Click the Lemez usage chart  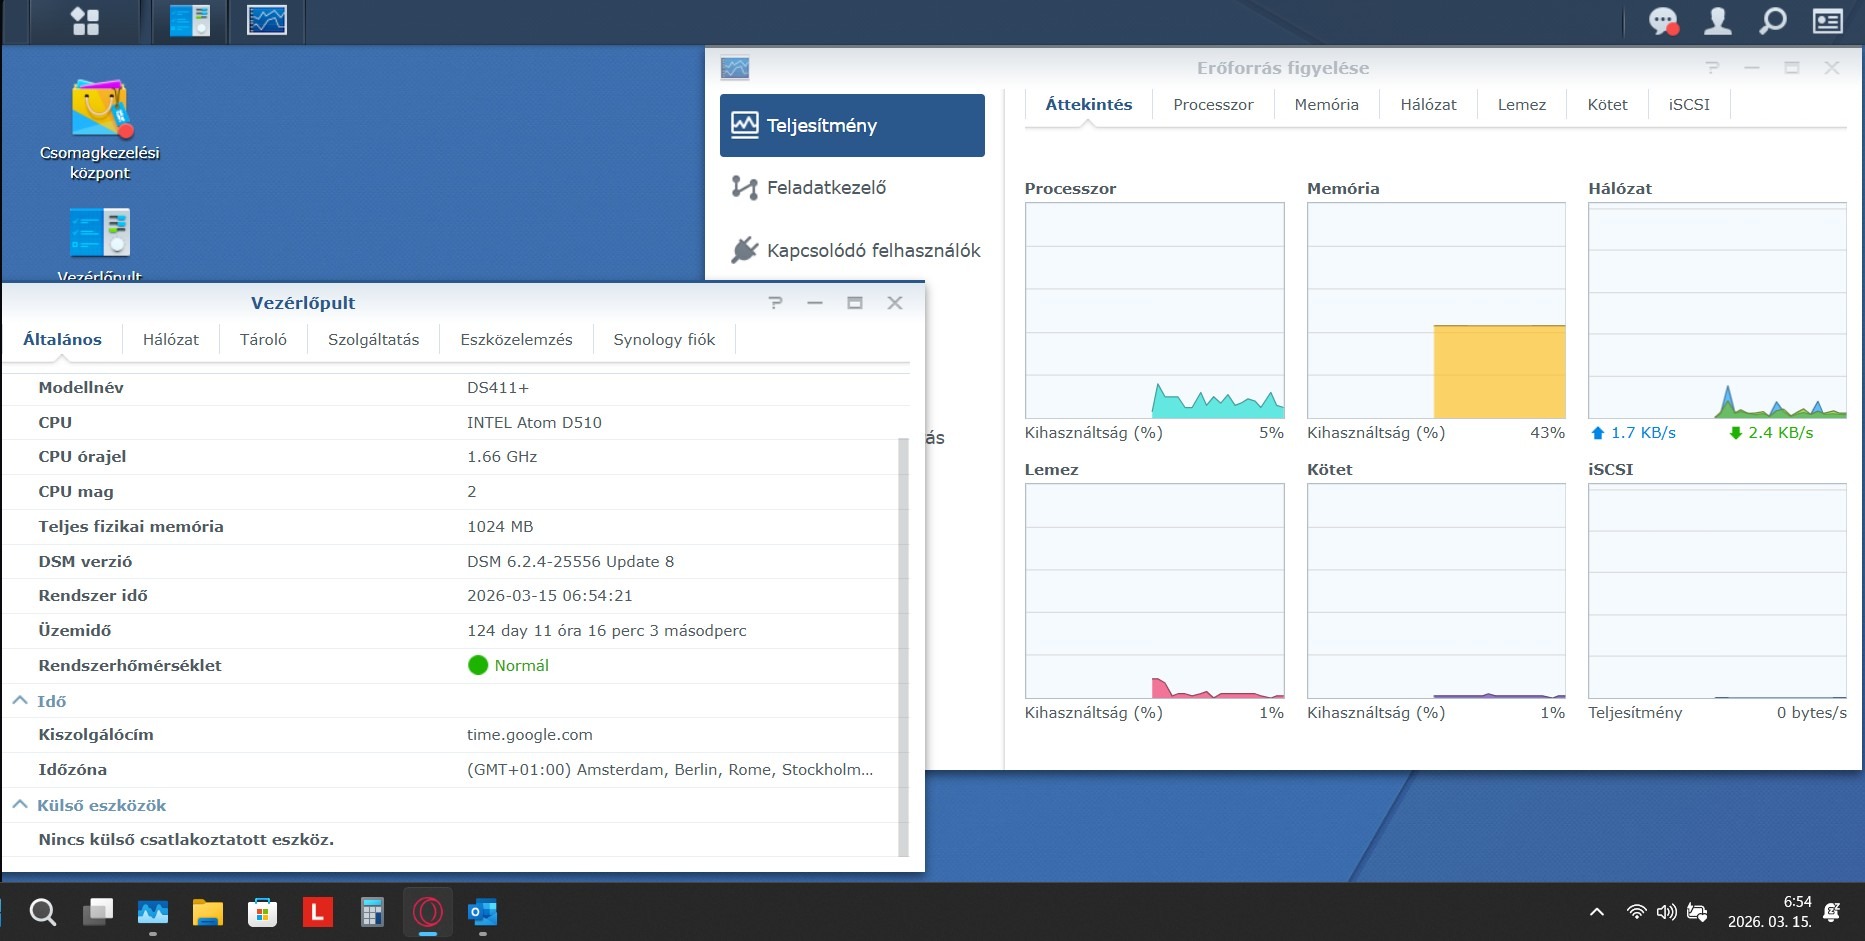tap(1155, 591)
